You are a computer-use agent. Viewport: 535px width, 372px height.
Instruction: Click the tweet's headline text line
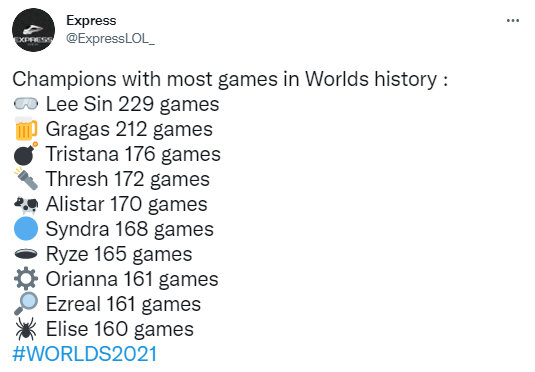click(230, 79)
